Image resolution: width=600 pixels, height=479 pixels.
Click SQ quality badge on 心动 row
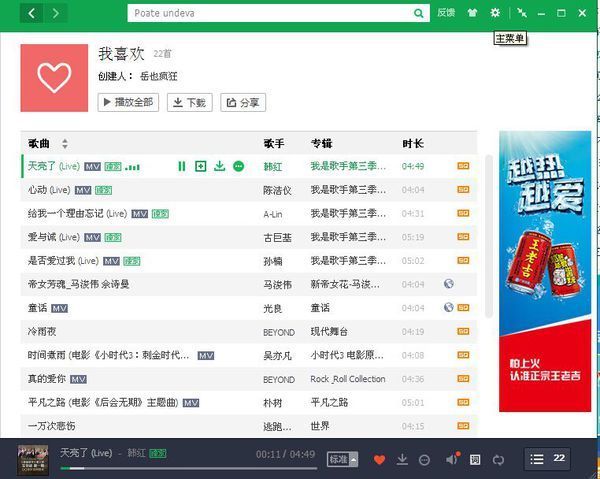463,190
